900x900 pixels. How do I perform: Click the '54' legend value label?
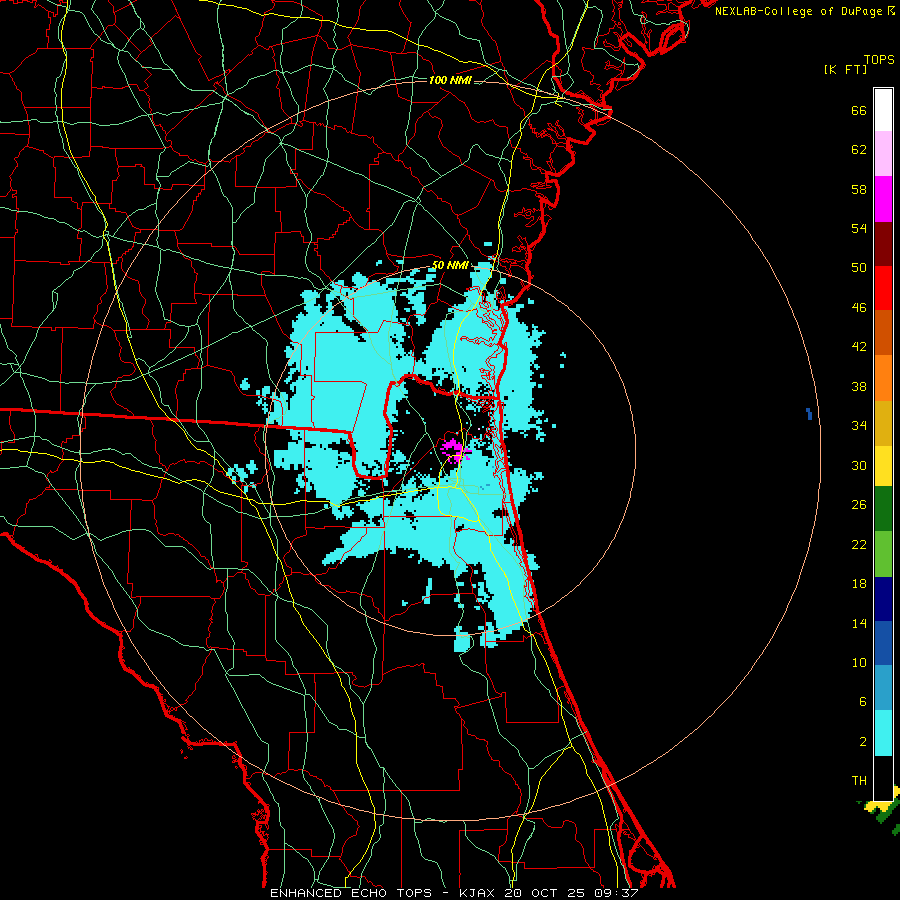[859, 228]
